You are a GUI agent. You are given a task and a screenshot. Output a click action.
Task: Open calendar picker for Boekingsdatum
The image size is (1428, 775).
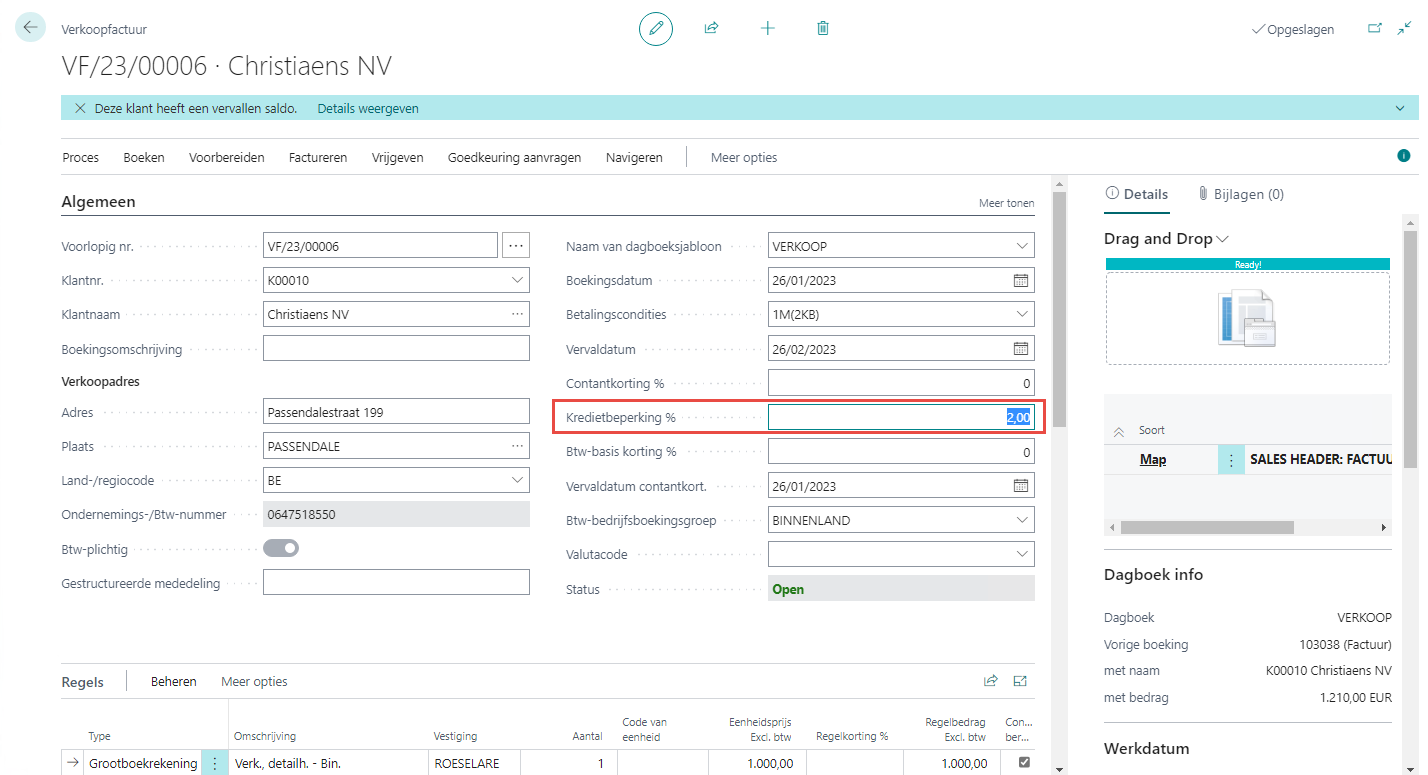(1021, 281)
